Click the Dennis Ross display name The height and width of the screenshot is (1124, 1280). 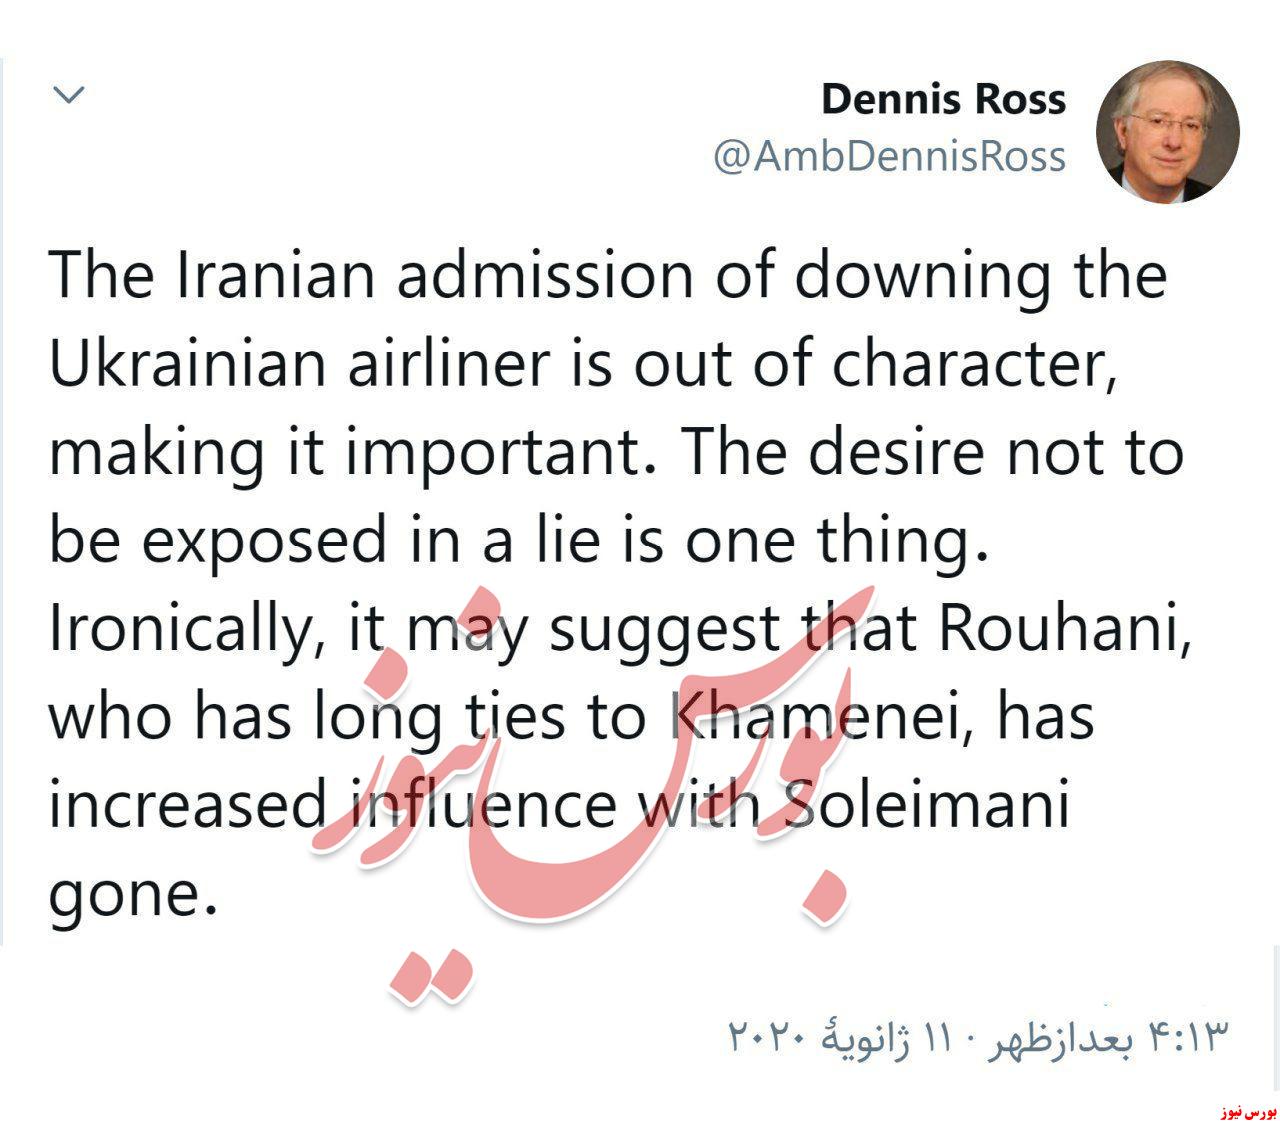(943, 99)
